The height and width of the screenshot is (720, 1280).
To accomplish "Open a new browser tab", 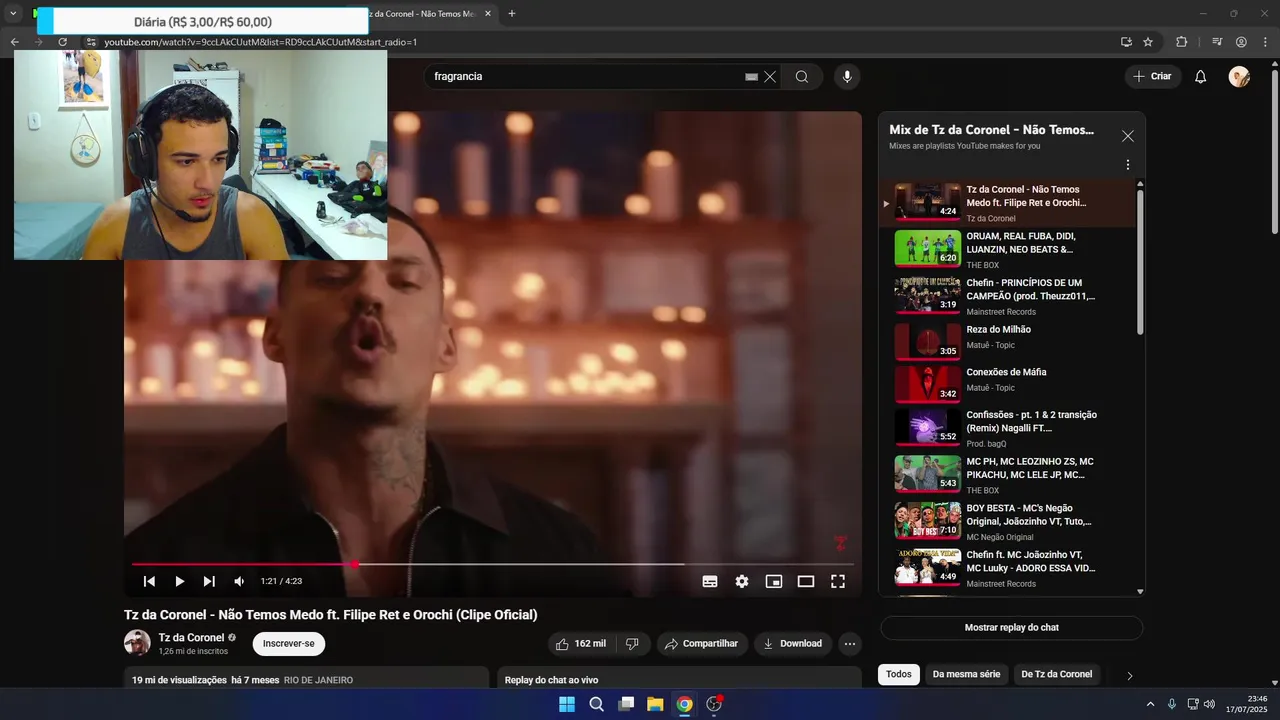I will click(x=512, y=14).
